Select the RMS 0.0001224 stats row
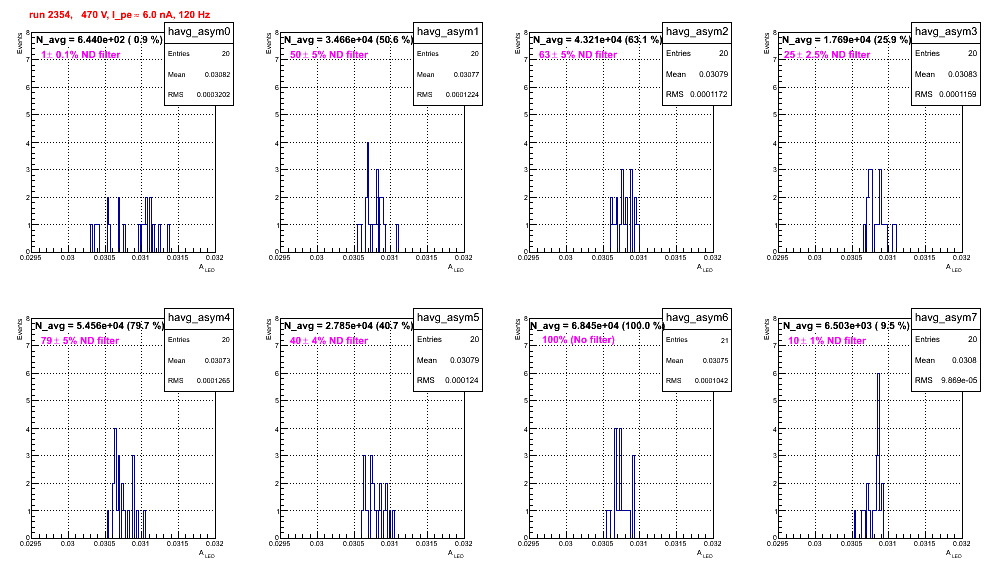The width and height of the screenshot is (996, 572). point(448,95)
